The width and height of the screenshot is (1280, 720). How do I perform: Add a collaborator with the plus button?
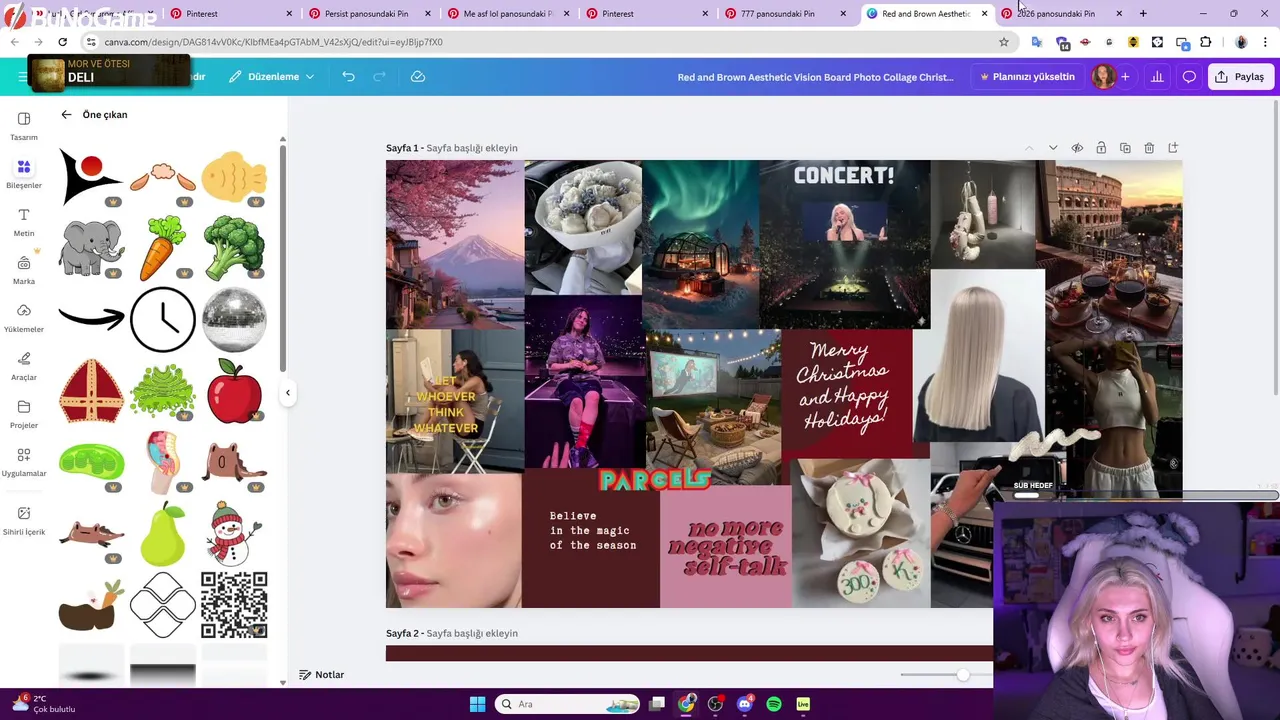click(1125, 77)
